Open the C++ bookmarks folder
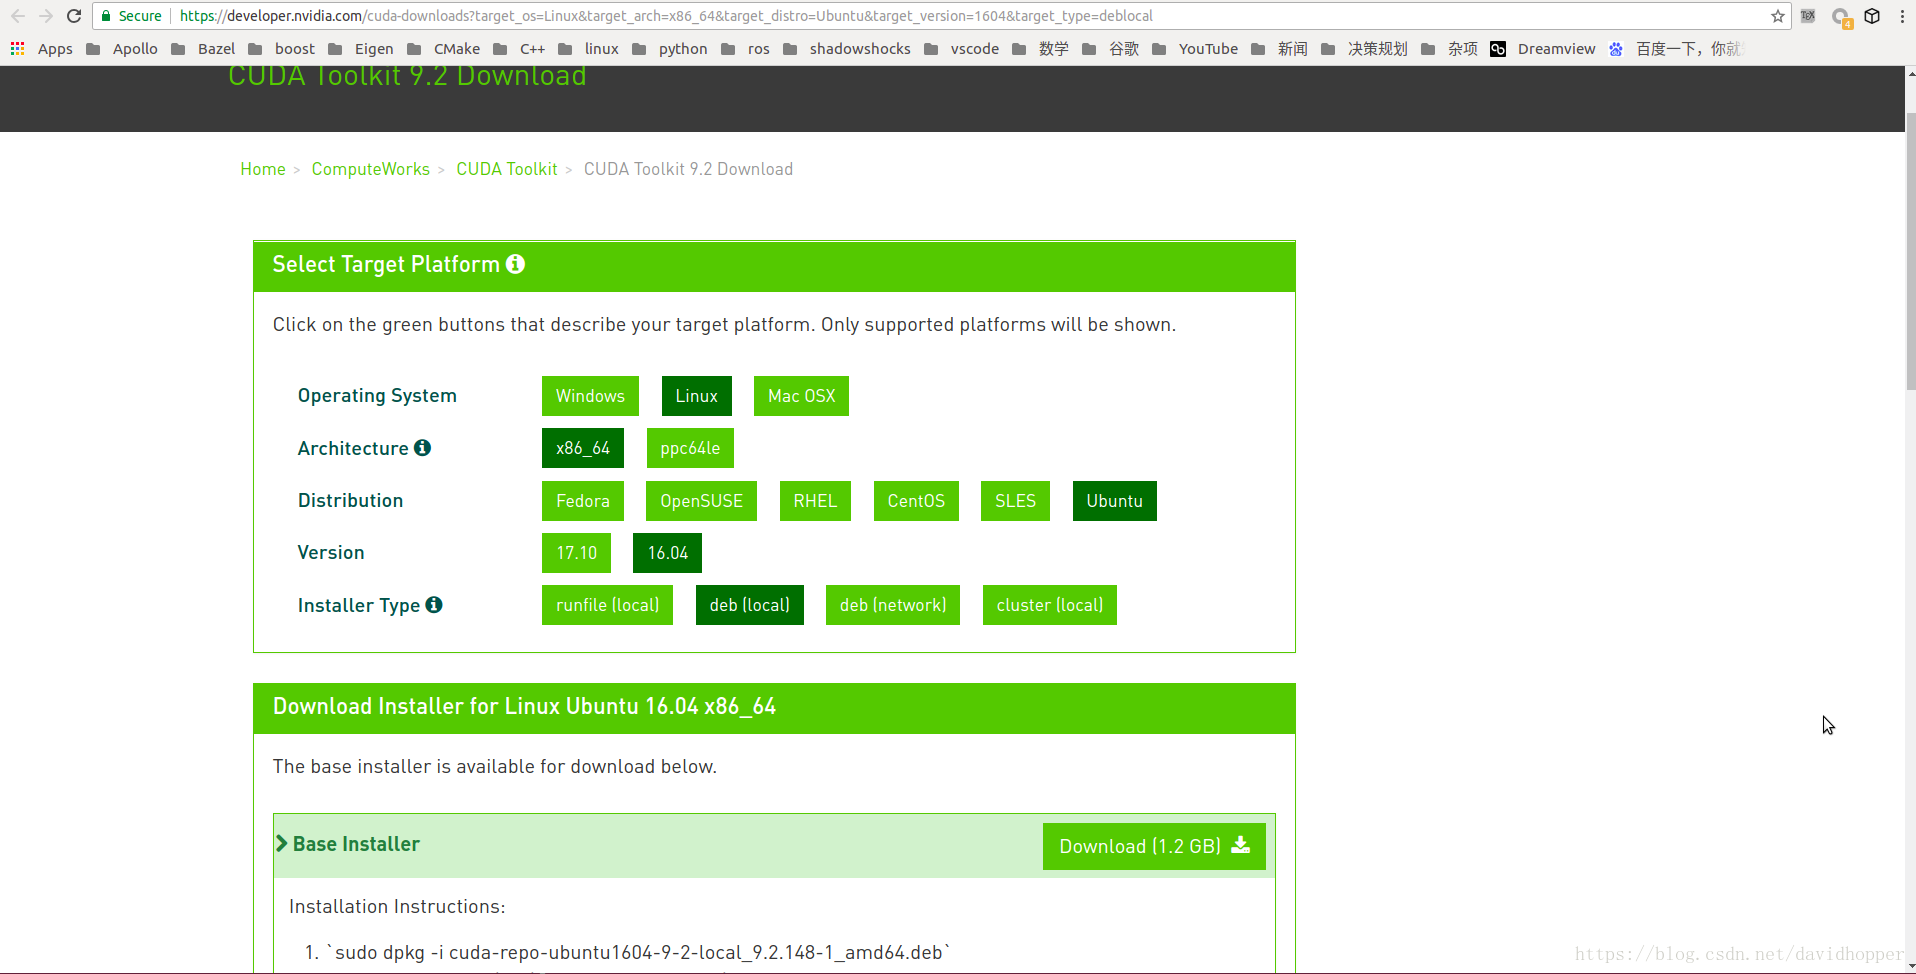This screenshot has width=1916, height=974. 519,49
